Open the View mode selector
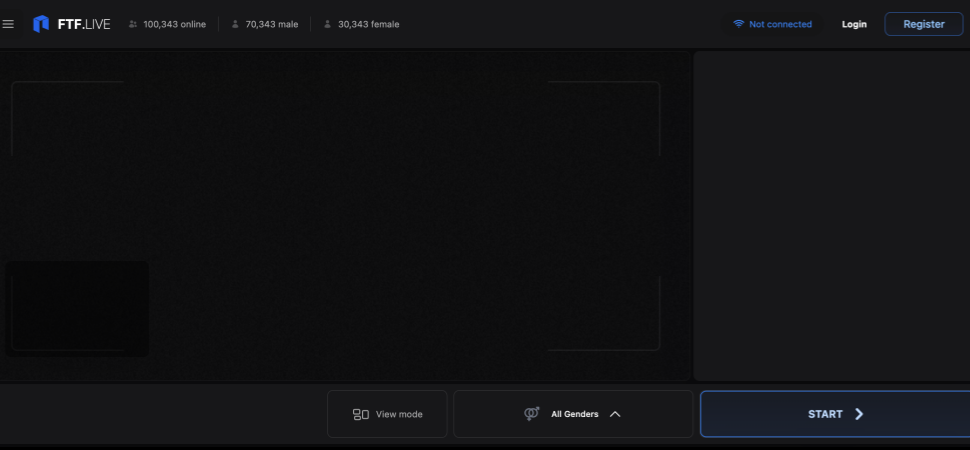Screen dimensions: 970x450 pos(387,414)
